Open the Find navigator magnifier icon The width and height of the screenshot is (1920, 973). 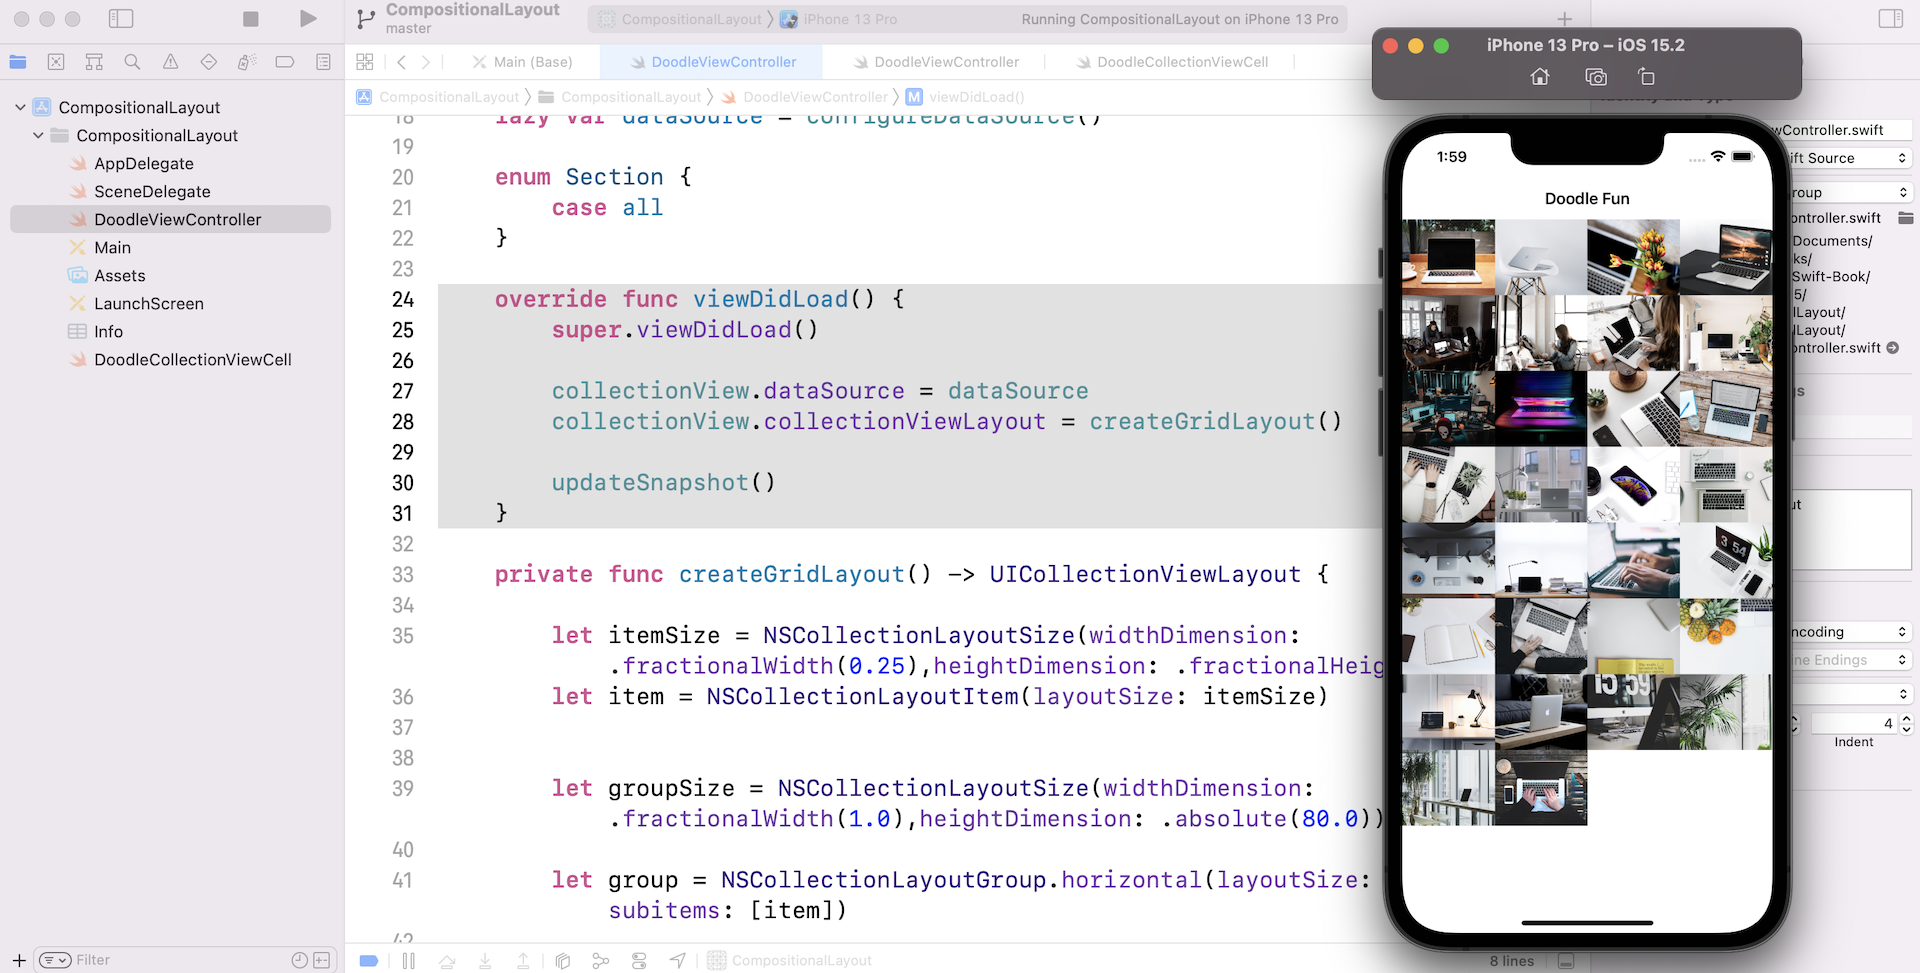132,62
